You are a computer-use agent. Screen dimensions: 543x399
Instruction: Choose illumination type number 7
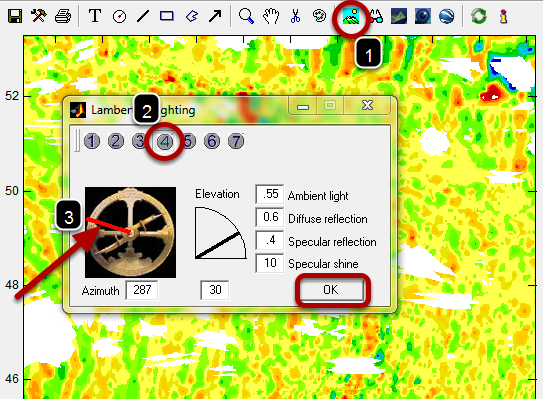(x=236, y=141)
